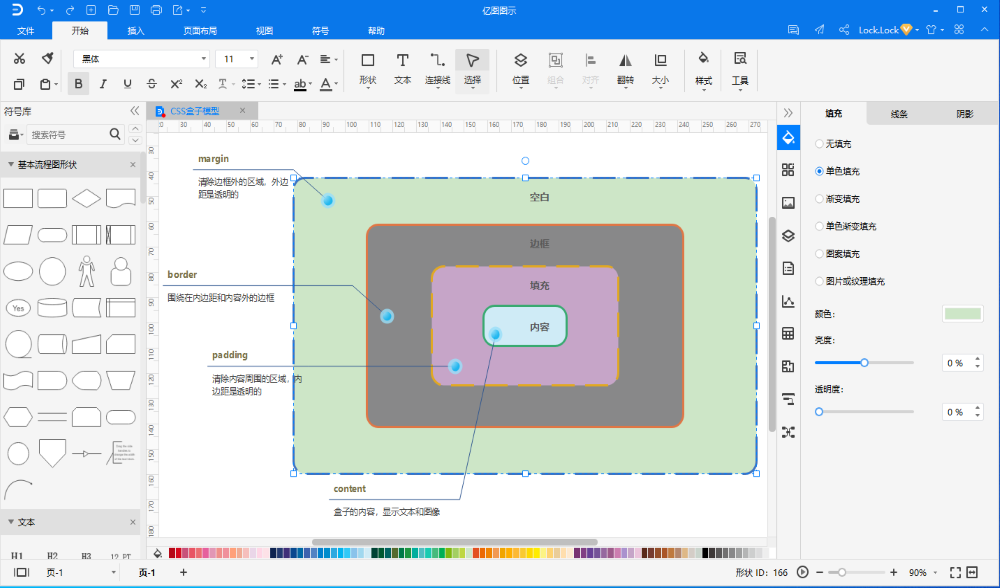Image resolution: width=1000 pixels, height=588 pixels.
Task: Select the 连接线 connector tool
Action: coord(438,70)
